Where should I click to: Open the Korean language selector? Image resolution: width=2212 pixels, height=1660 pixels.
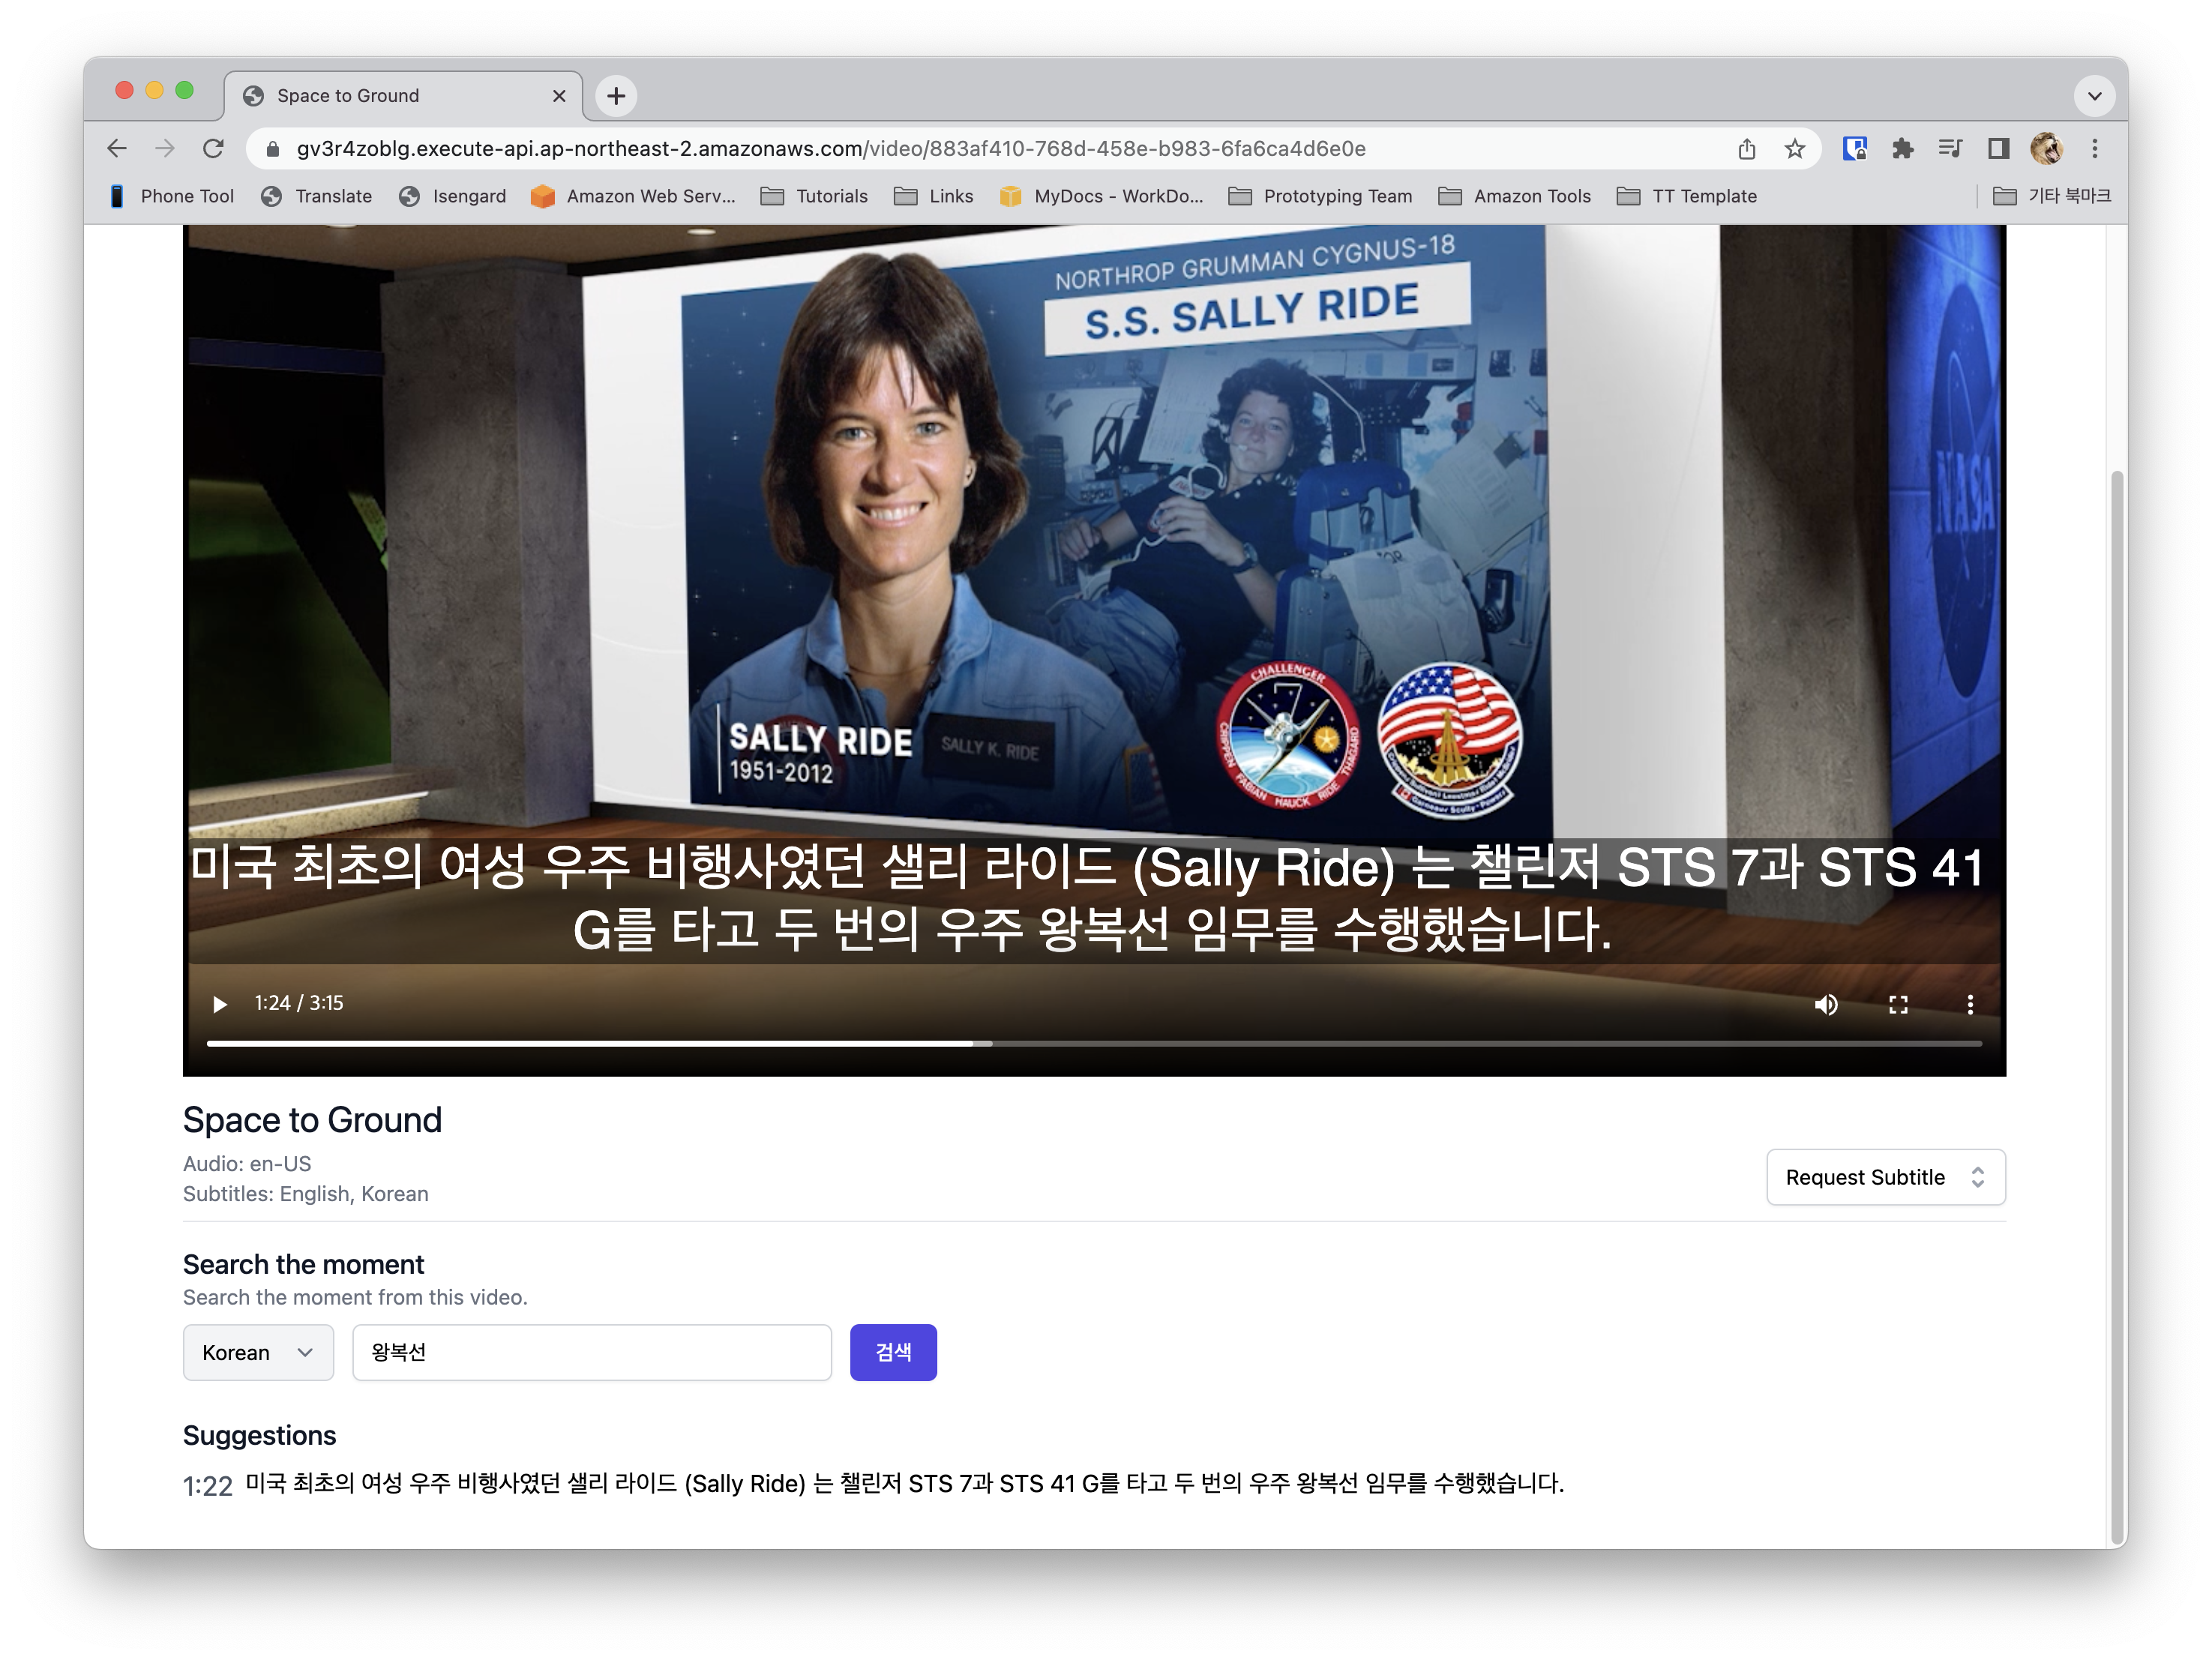tap(258, 1353)
